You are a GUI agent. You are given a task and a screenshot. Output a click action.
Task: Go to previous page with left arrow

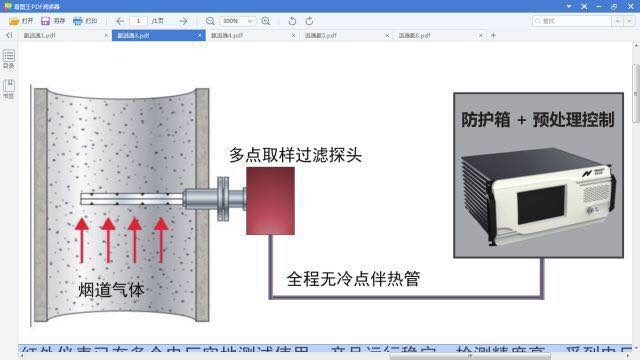pyautogui.click(x=120, y=21)
